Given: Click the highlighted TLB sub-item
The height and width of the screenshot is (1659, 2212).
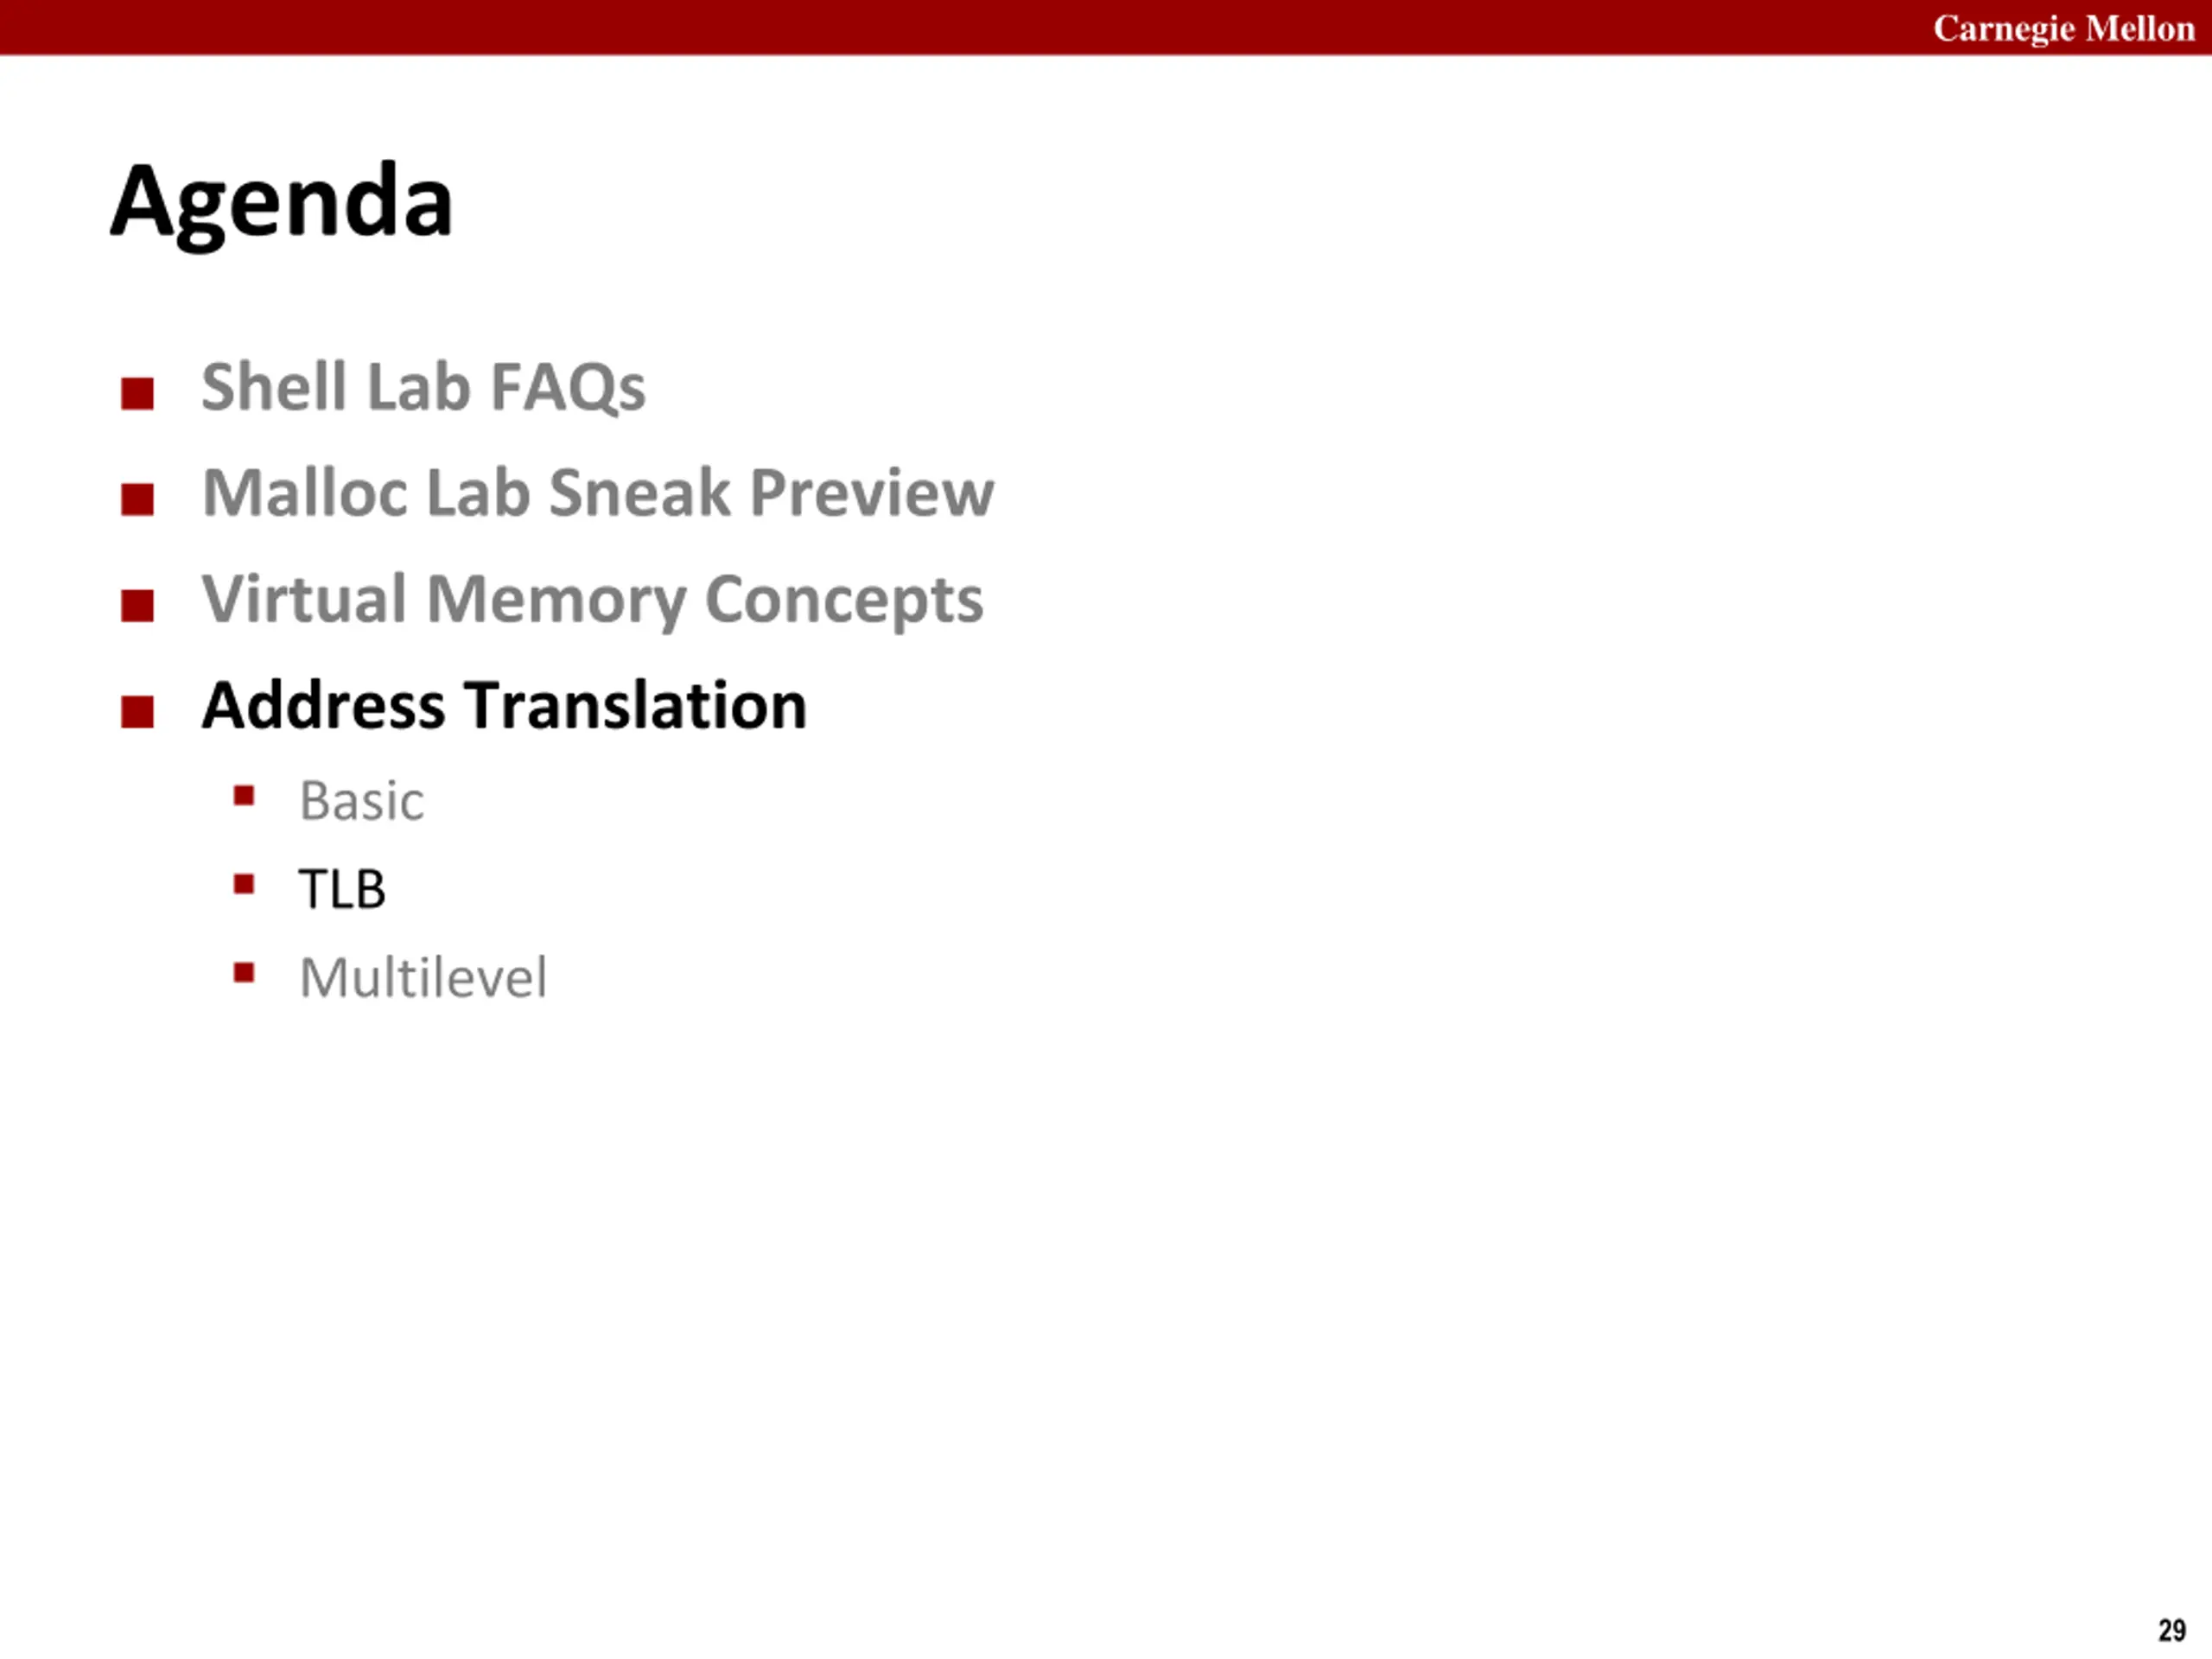Looking at the screenshot, I should click(342, 889).
